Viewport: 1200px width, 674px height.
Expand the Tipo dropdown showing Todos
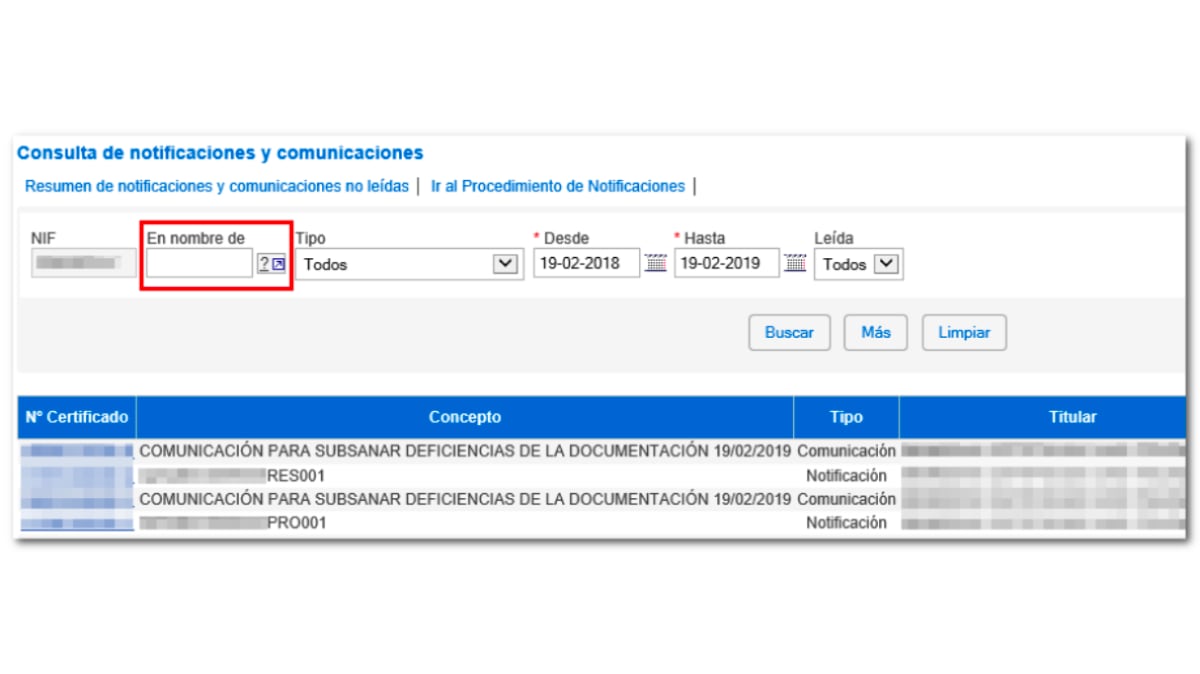(410, 265)
